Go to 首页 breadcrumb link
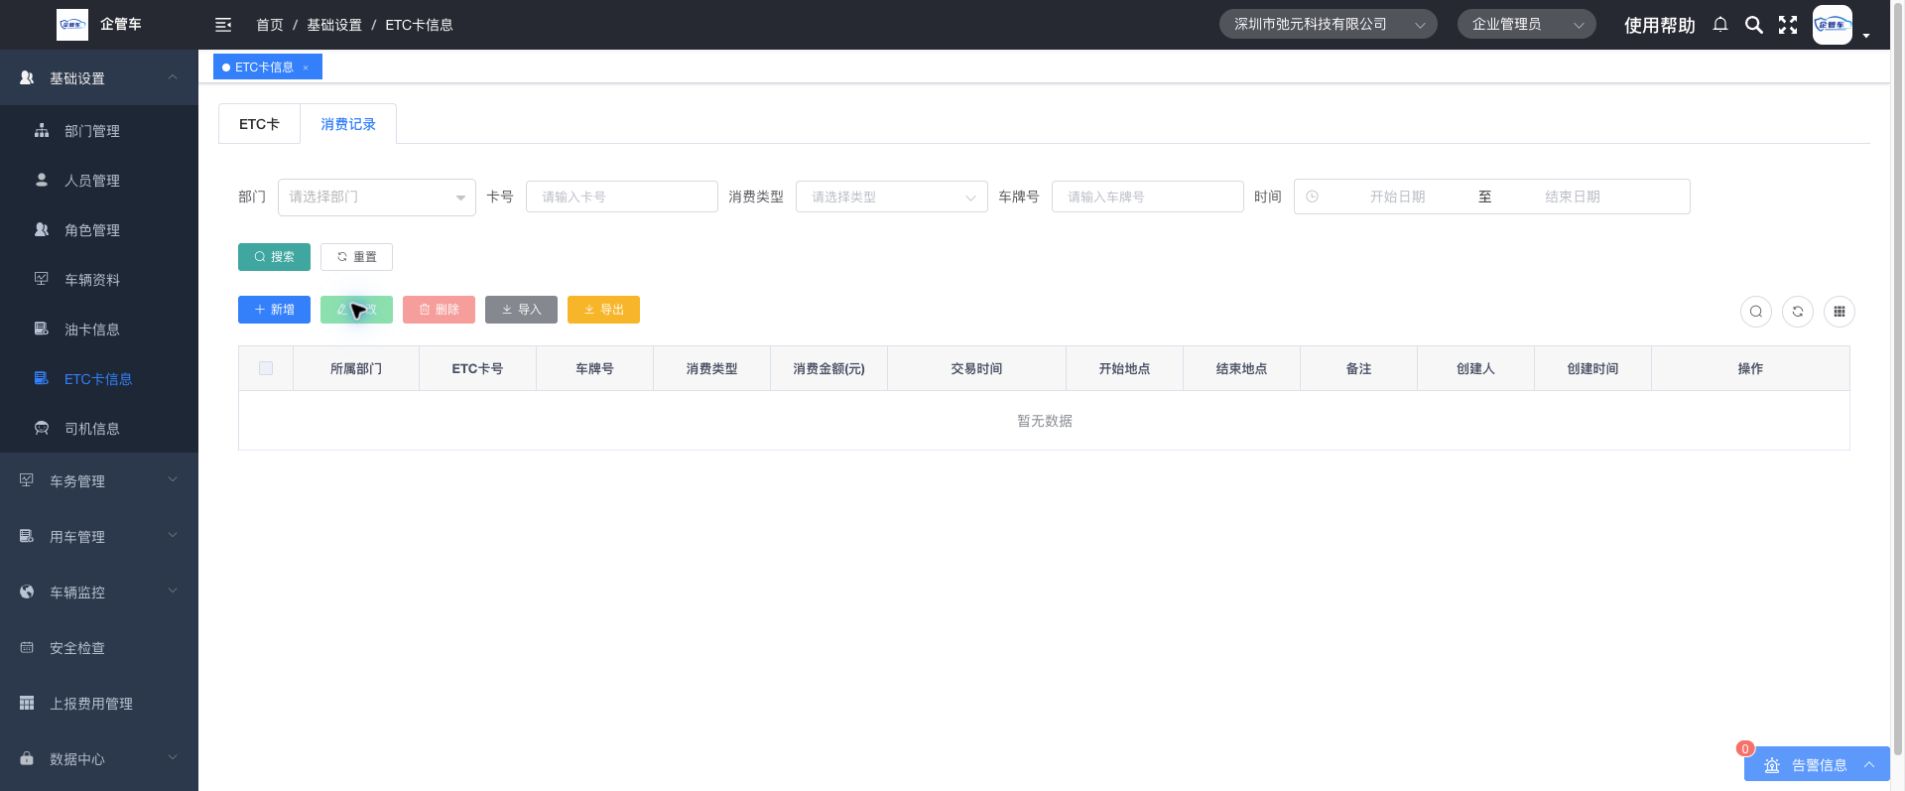The image size is (1905, 791). coord(269,25)
